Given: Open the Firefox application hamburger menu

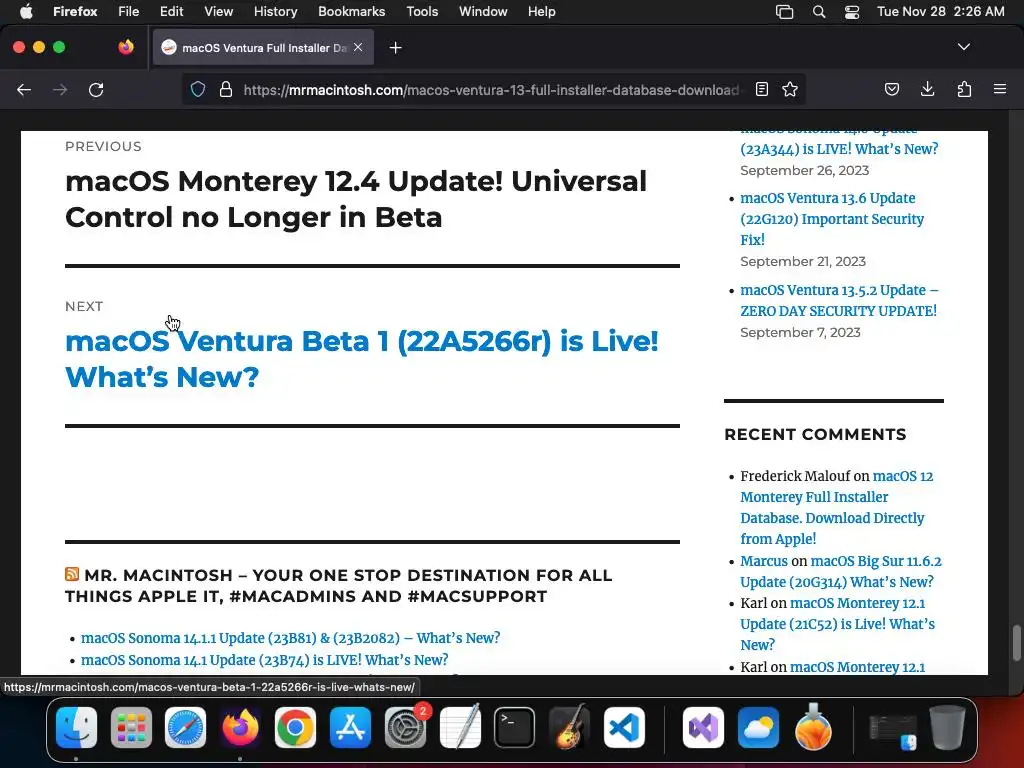Looking at the screenshot, I should click(x=1000, y=89).
